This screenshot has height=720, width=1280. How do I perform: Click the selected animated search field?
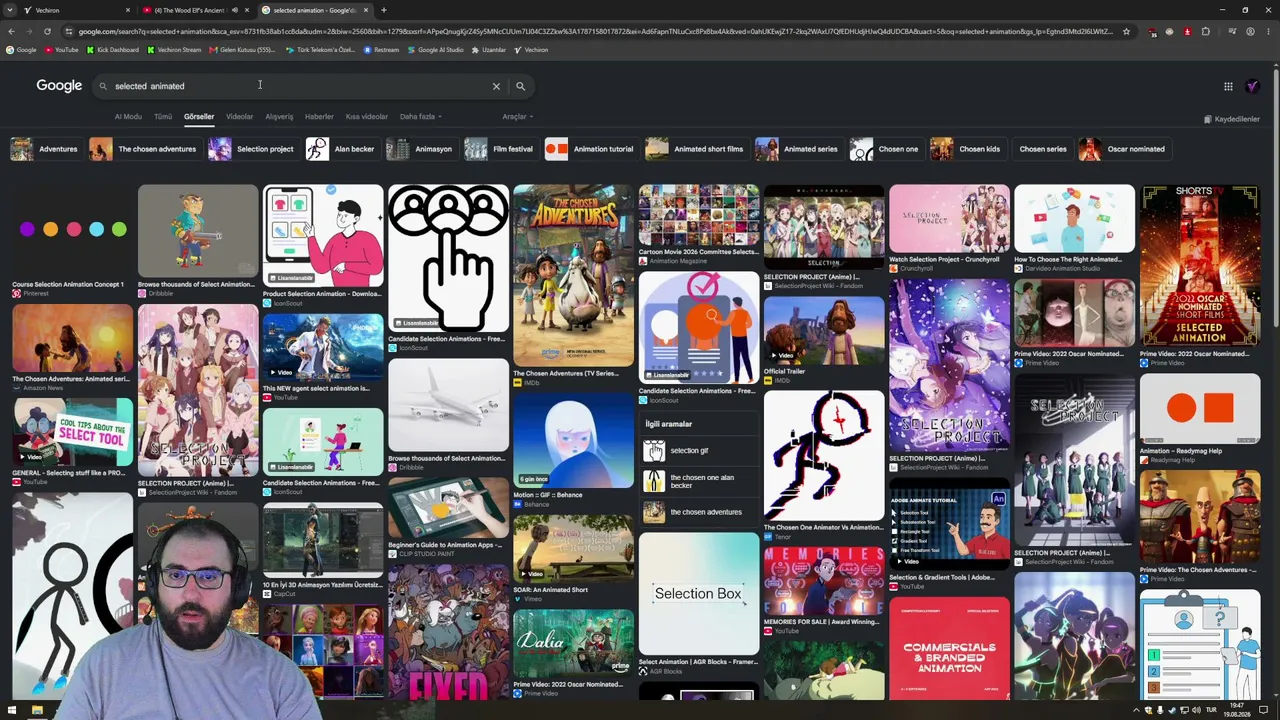tap(300, 86)
